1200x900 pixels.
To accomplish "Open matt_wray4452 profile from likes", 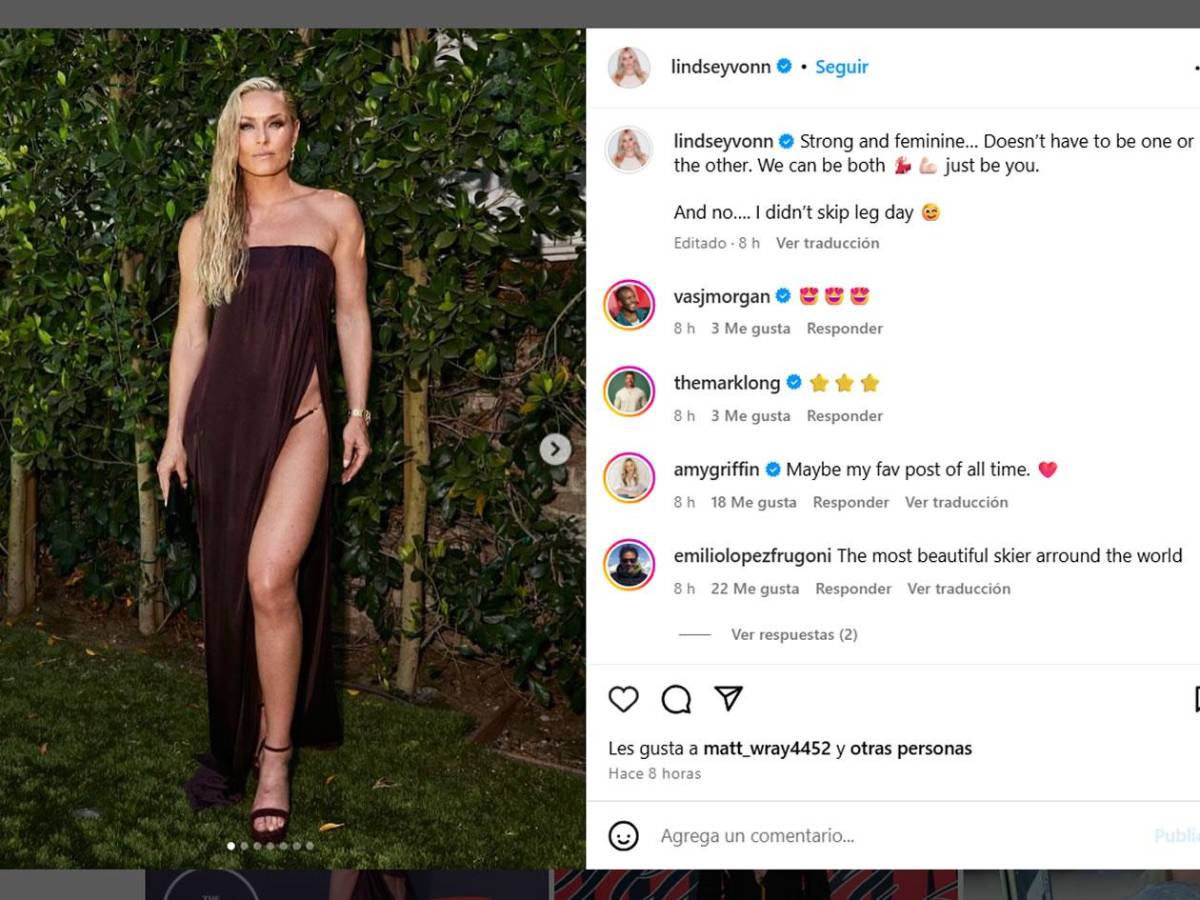I will (767, 749).
